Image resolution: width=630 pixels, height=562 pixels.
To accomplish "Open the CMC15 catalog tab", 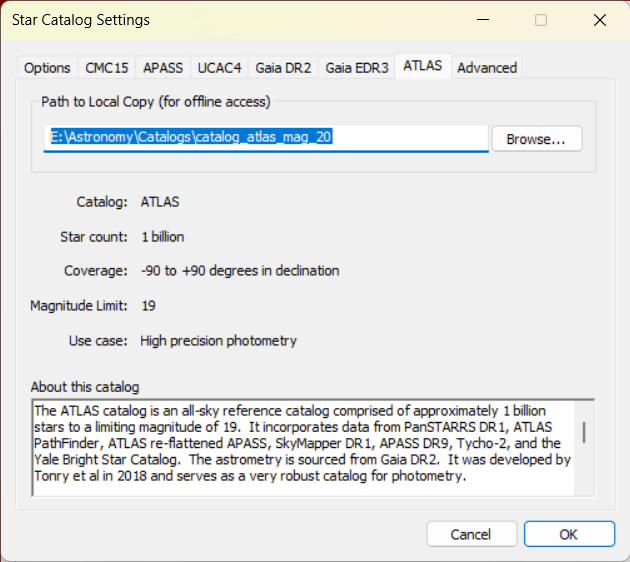I will click(106, 67).
